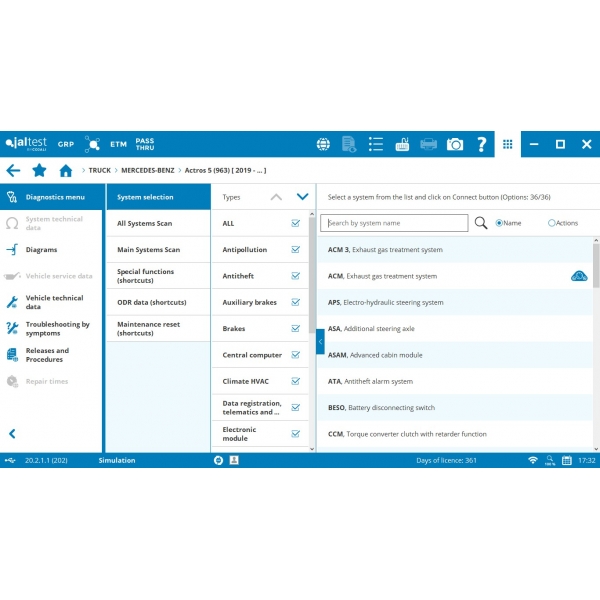Collapse the left sidebar with bottom chevron
600x600 pixels.
click(x=12, y=433)
